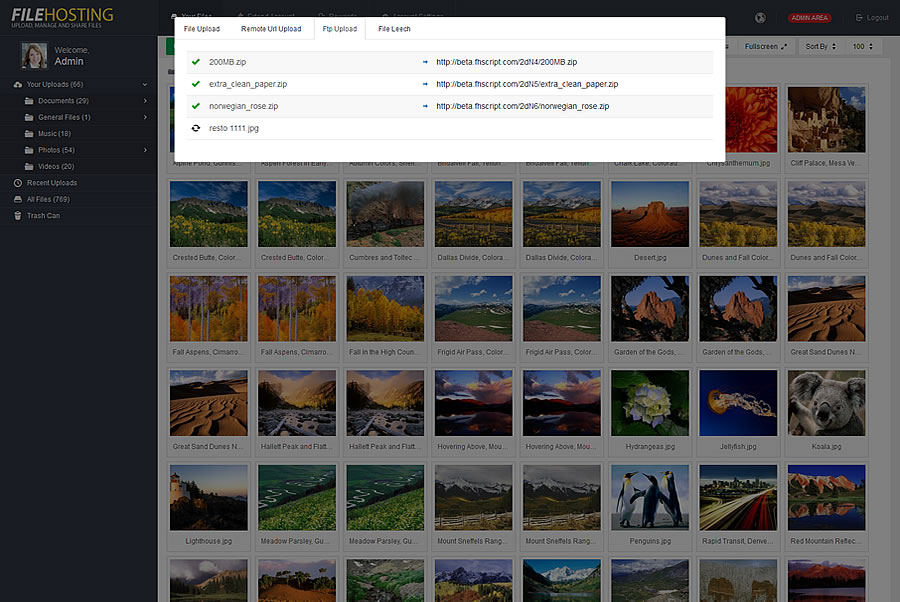The image size is (900, 602).
Task: Select the Ftp Upload tab
Action: click(x=340, y=29)
